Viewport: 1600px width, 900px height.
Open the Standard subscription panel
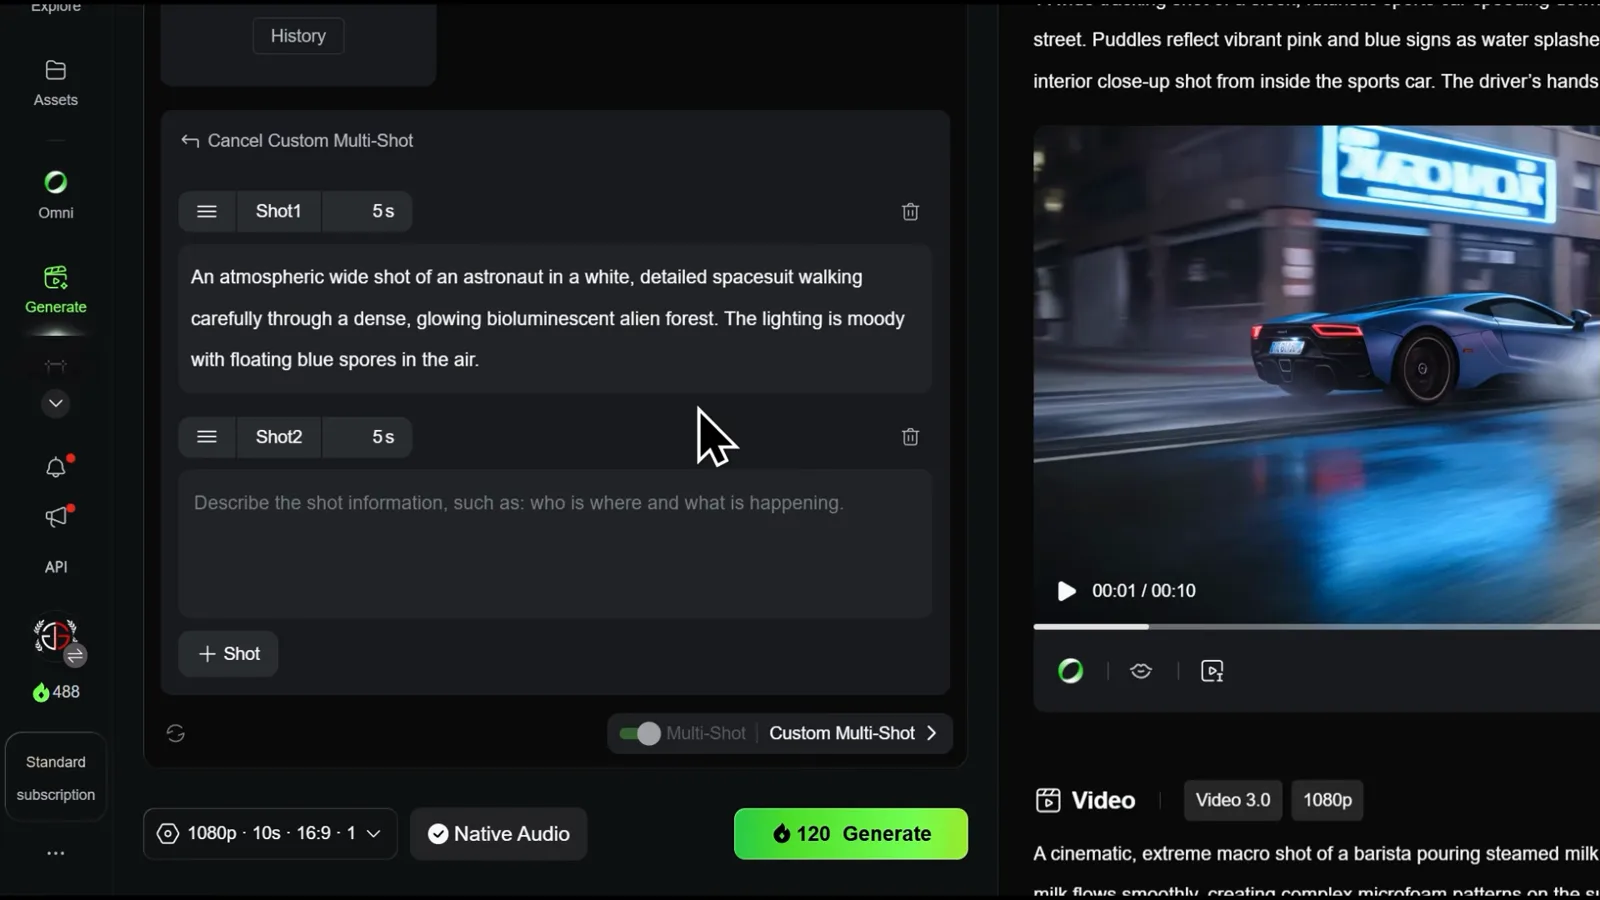pos(56,778)
